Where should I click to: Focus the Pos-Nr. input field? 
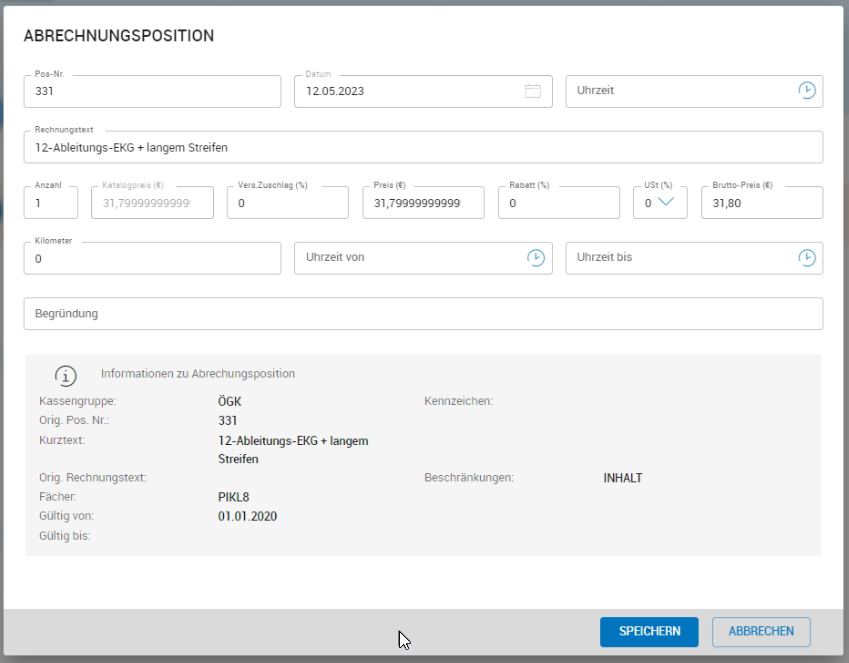tap(152, 91)
